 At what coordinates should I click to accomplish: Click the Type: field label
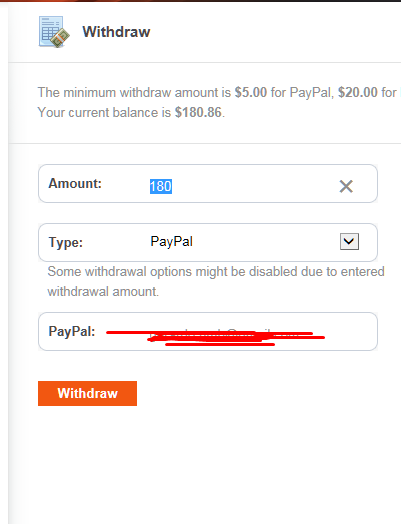tap(66, 242)
